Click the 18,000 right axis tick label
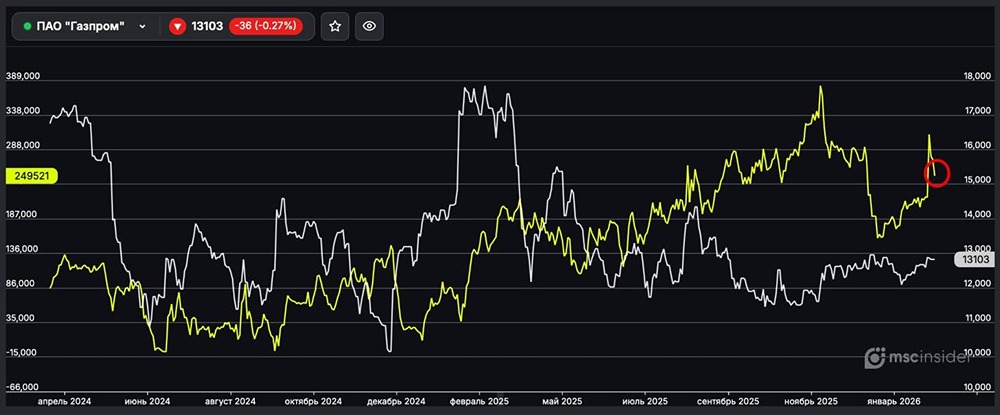This screenshot has width=1000, height=415. [x=976, y=76]
